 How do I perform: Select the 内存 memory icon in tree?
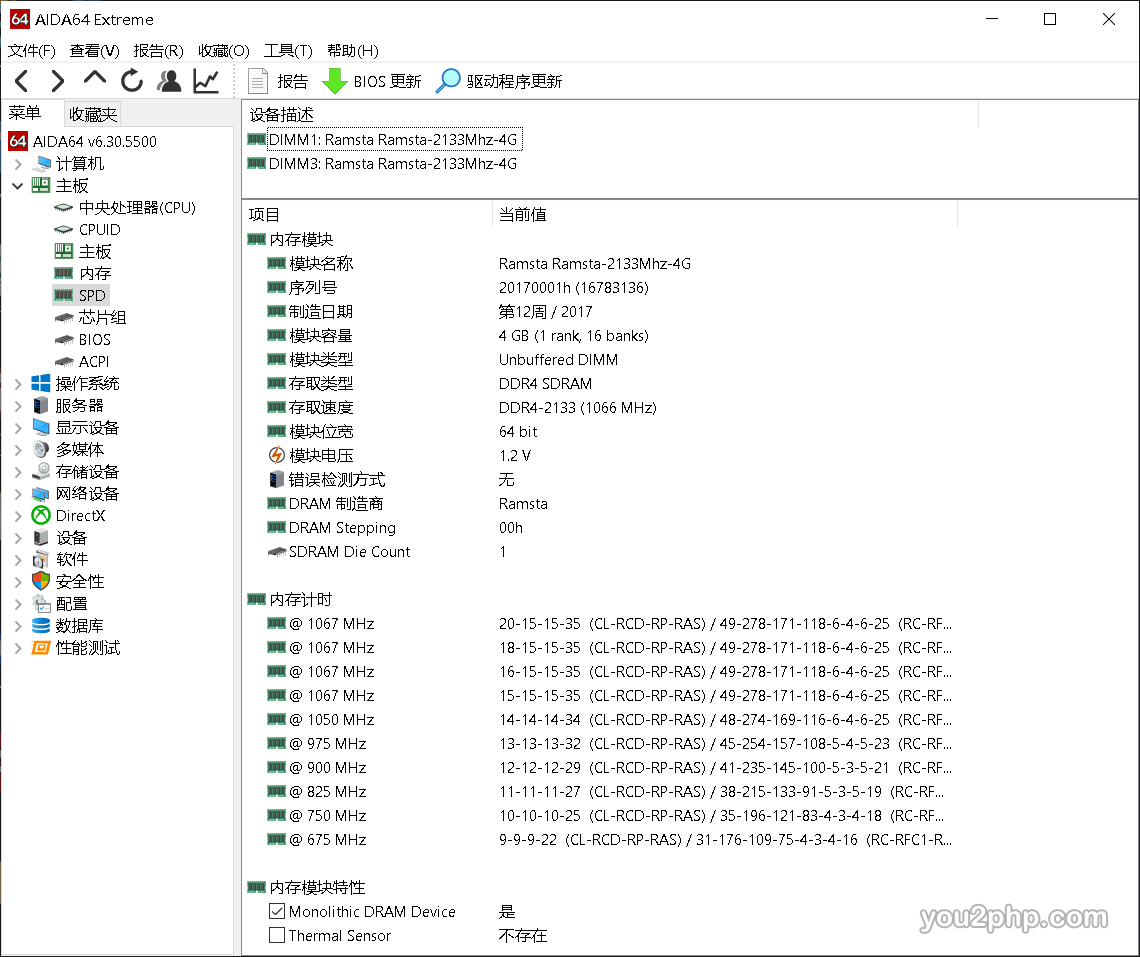click(64, 273)
